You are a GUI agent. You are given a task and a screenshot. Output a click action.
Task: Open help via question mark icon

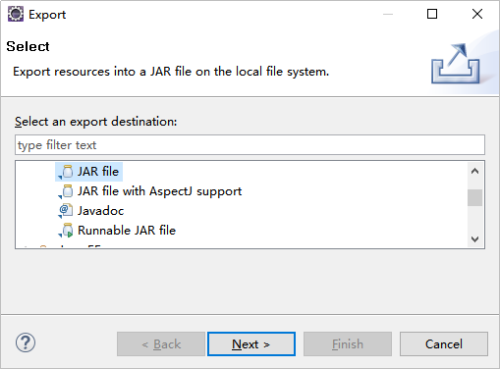point(26,343)
